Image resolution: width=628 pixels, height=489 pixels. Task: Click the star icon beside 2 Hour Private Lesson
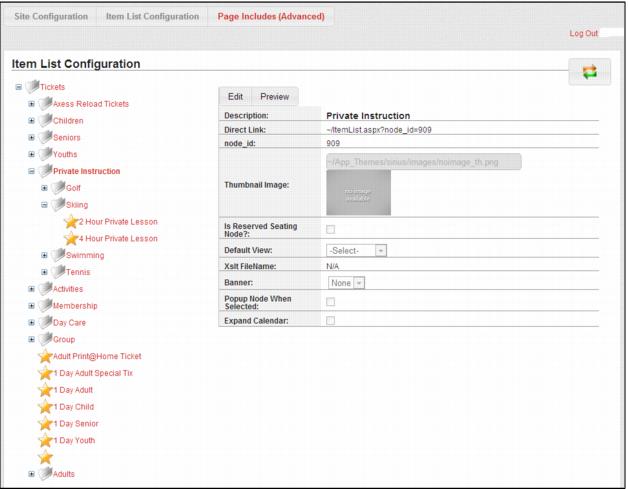click(x=71, y=221)
